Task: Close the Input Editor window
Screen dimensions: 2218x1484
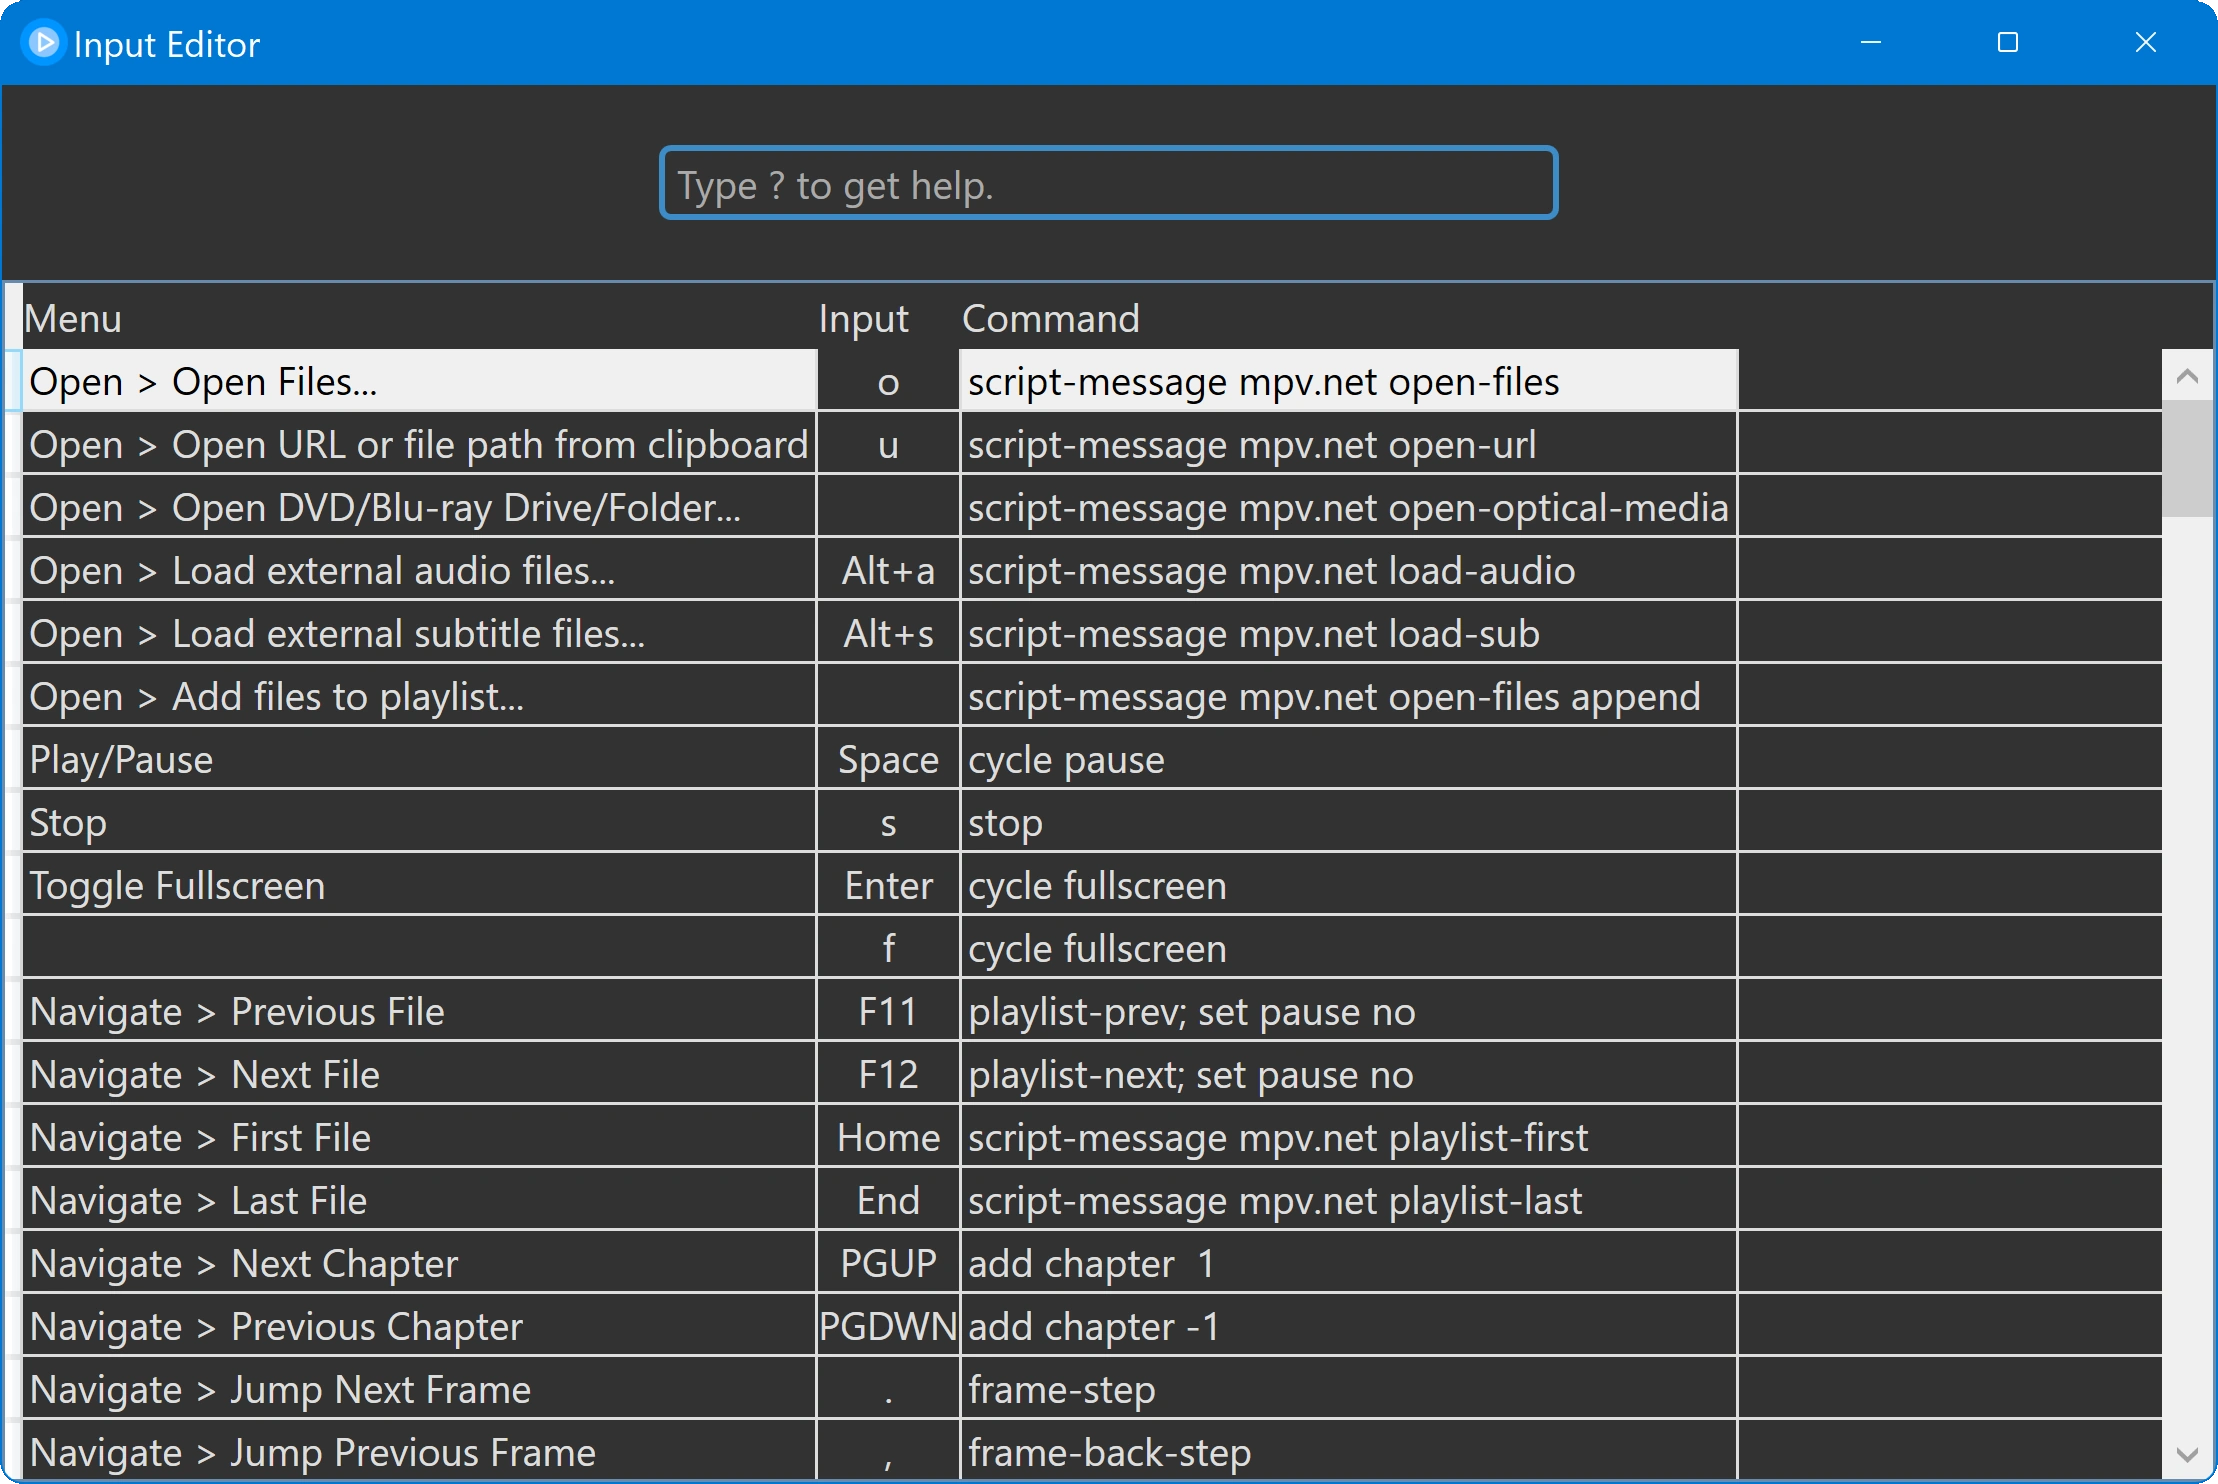Action: pyautogui.click(x=2145, y=43)
